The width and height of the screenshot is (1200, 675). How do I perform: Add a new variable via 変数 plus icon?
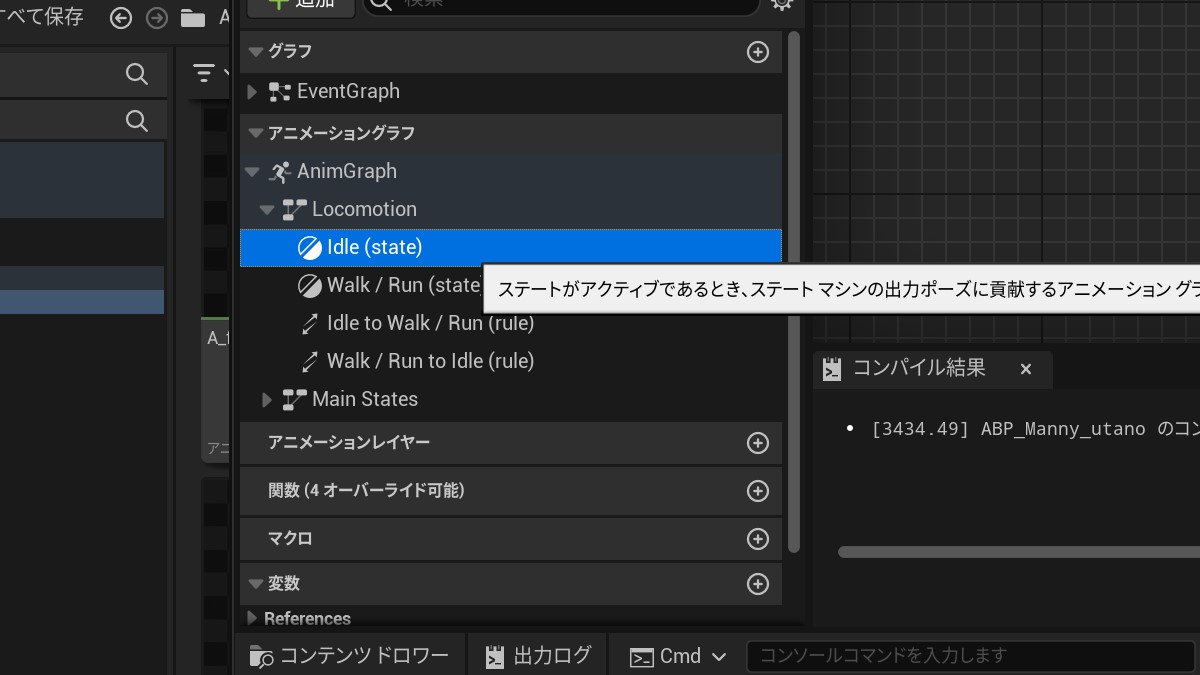point(758,584)
